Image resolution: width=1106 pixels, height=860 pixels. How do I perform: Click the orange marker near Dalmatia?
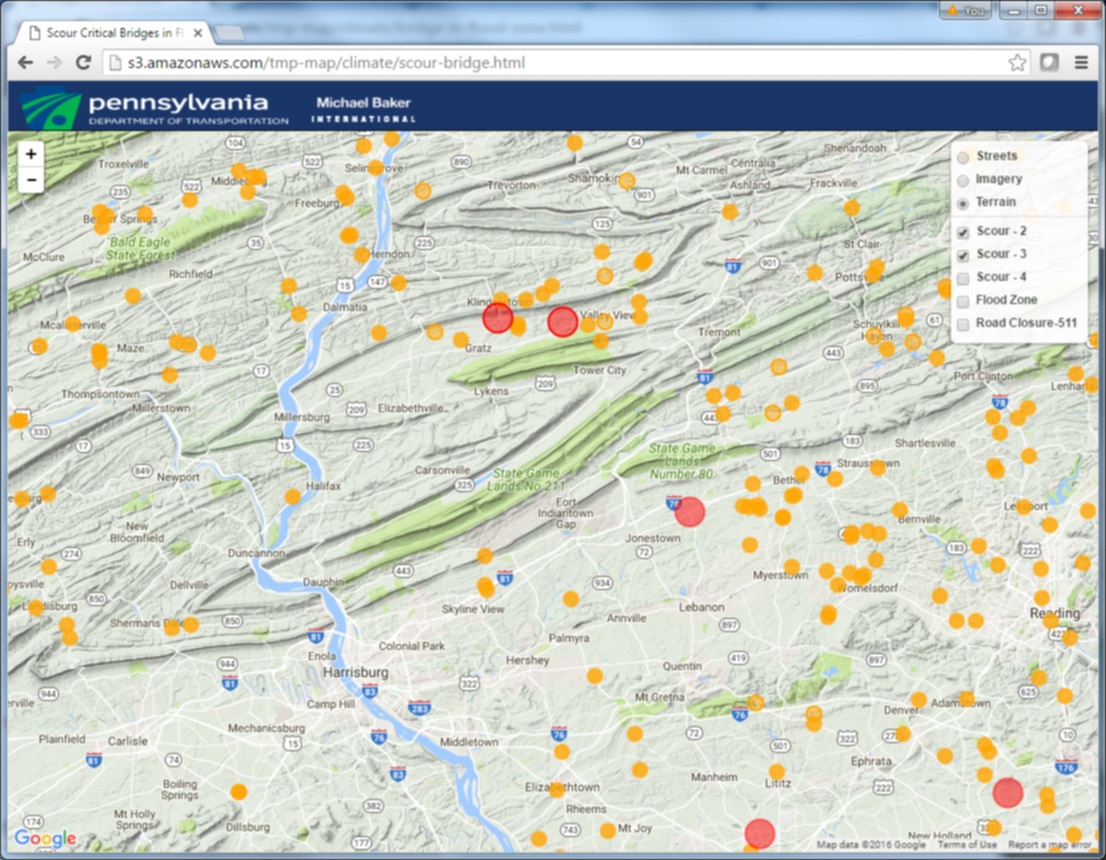(x=299, y=313)
